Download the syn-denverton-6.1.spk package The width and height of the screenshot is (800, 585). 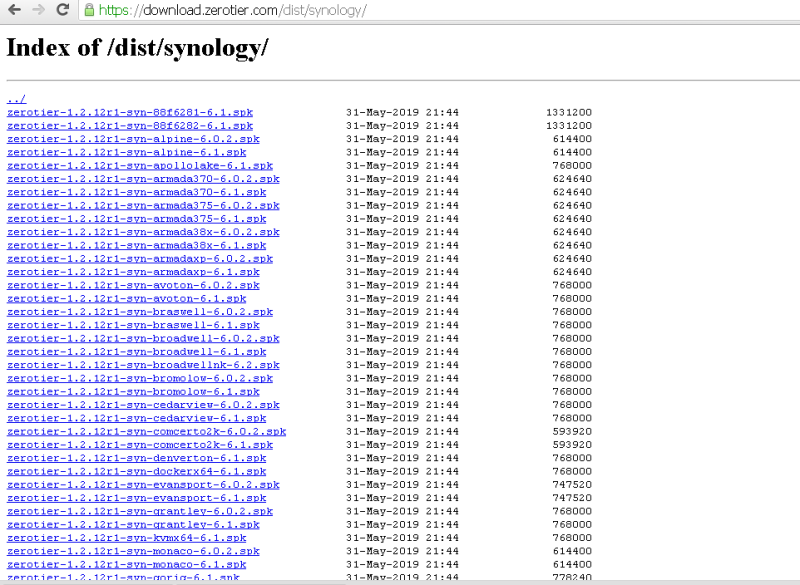(136, 458)
